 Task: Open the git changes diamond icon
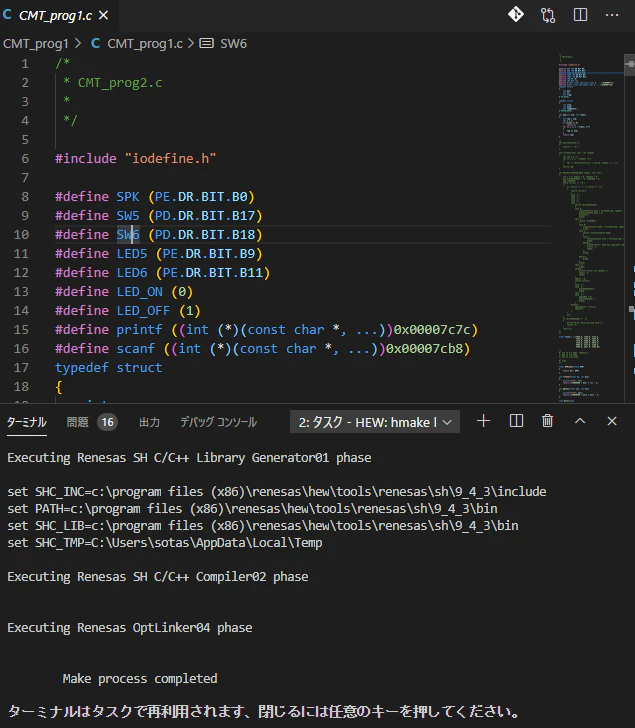click(515, 15)
